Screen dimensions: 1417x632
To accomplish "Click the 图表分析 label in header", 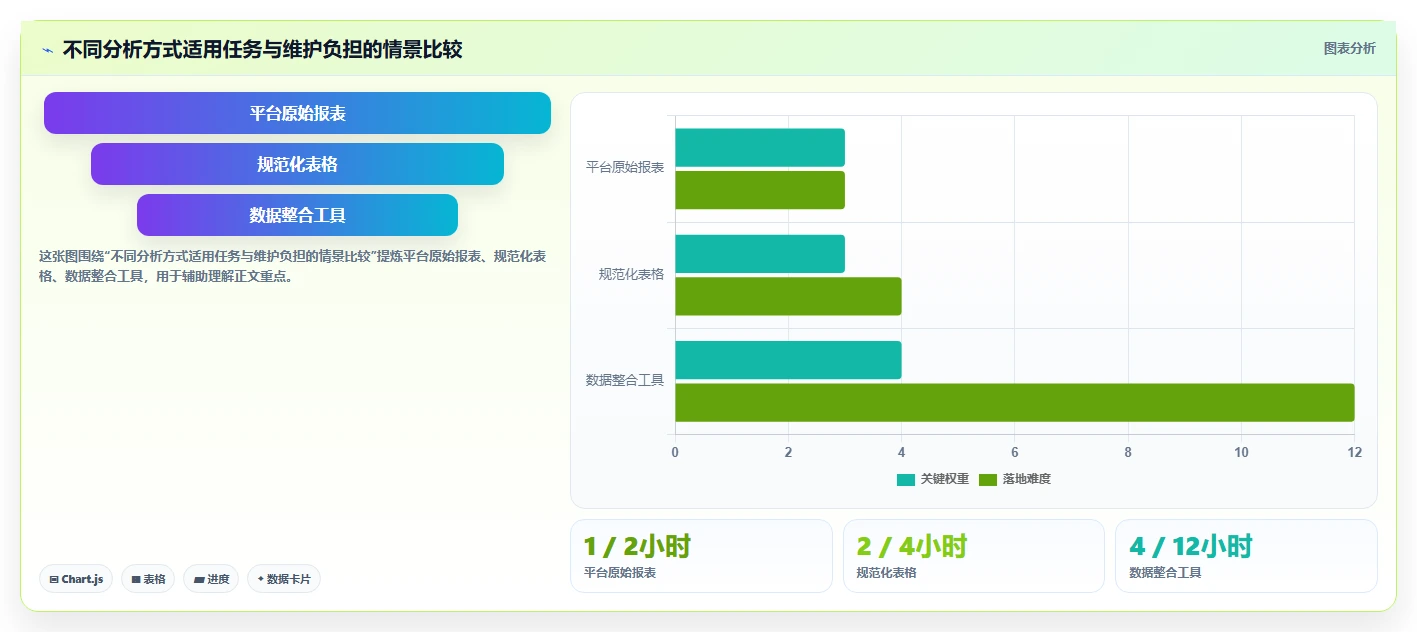I will 1349,48.
